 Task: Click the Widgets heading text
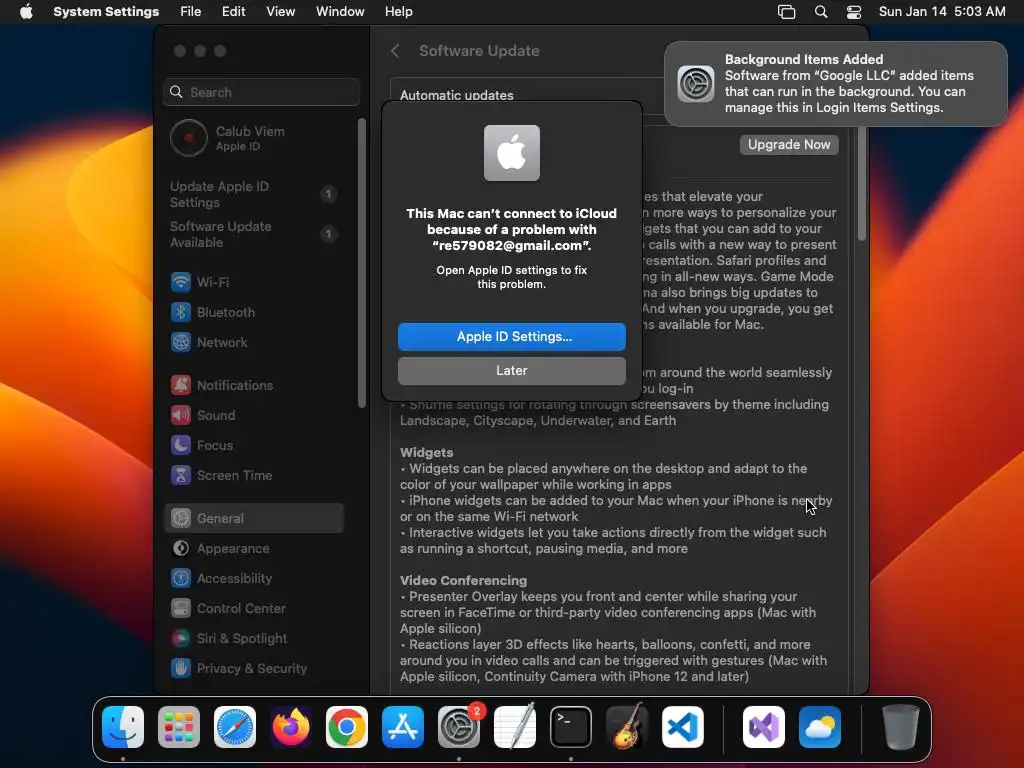(426, 452)
